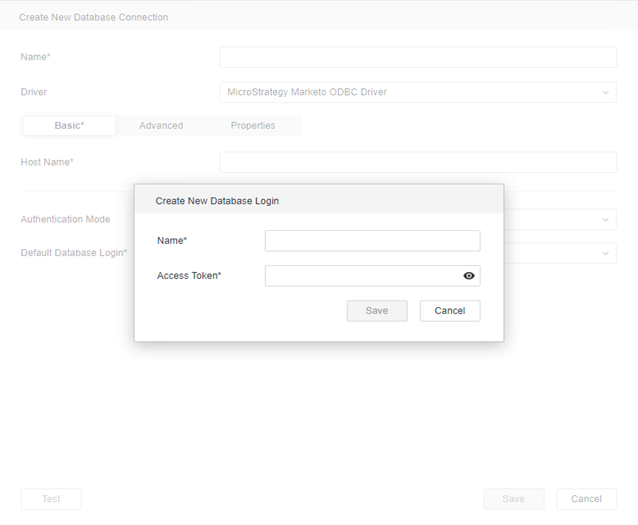Select the MicroStrategy Marketo ODBC Driver text
638x525 pixels.
click(307, 93)
